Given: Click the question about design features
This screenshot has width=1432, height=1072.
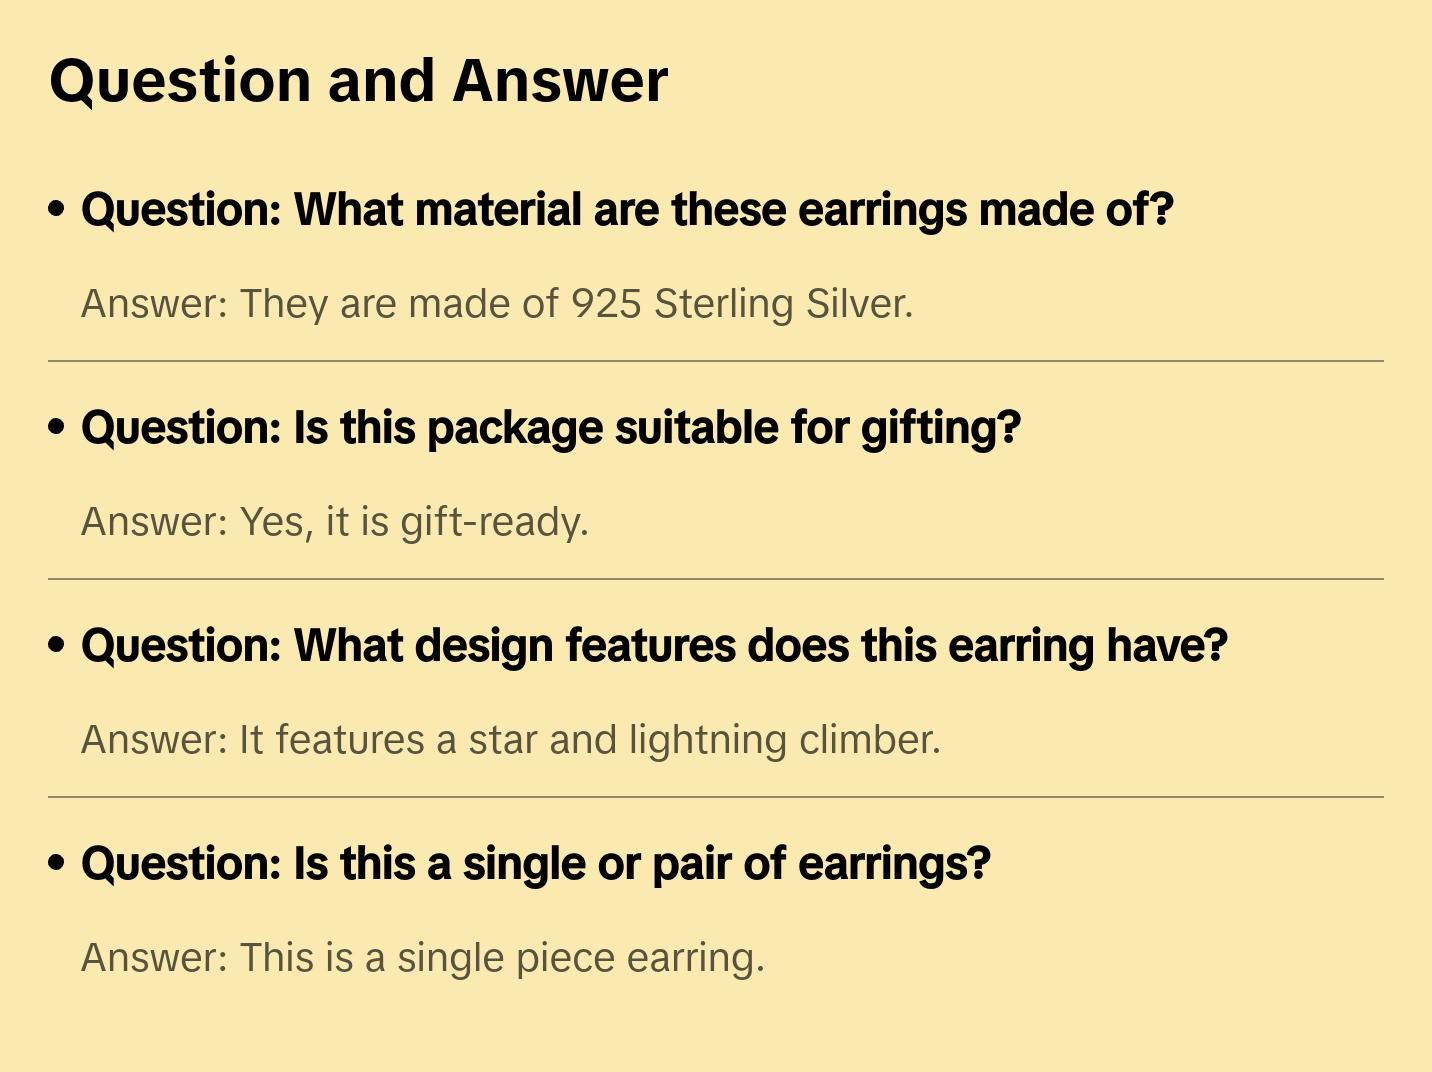Looking at the screenshot, I should pos(654,646).
